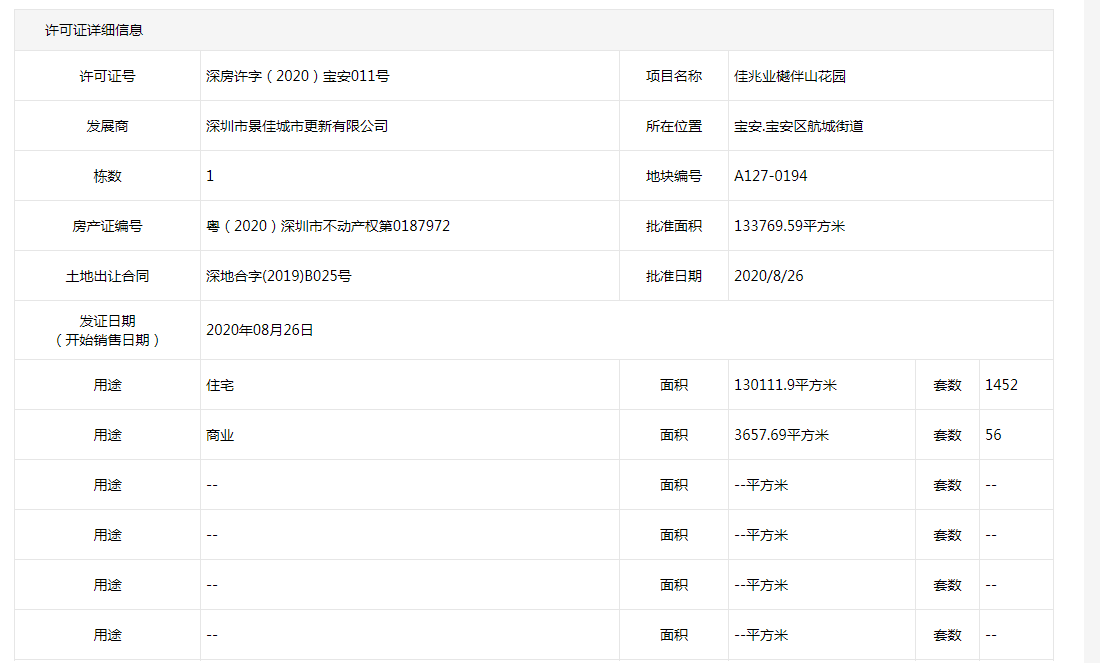
Task: Select the 栋数 value 1
Action: 210,175
